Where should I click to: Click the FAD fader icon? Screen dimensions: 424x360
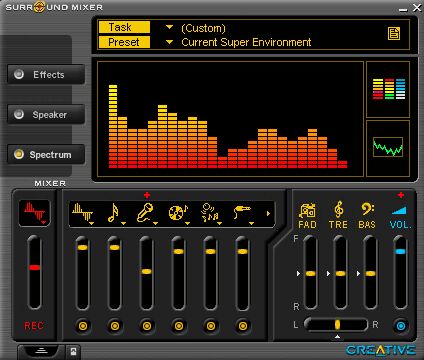[x=307, y=210]
